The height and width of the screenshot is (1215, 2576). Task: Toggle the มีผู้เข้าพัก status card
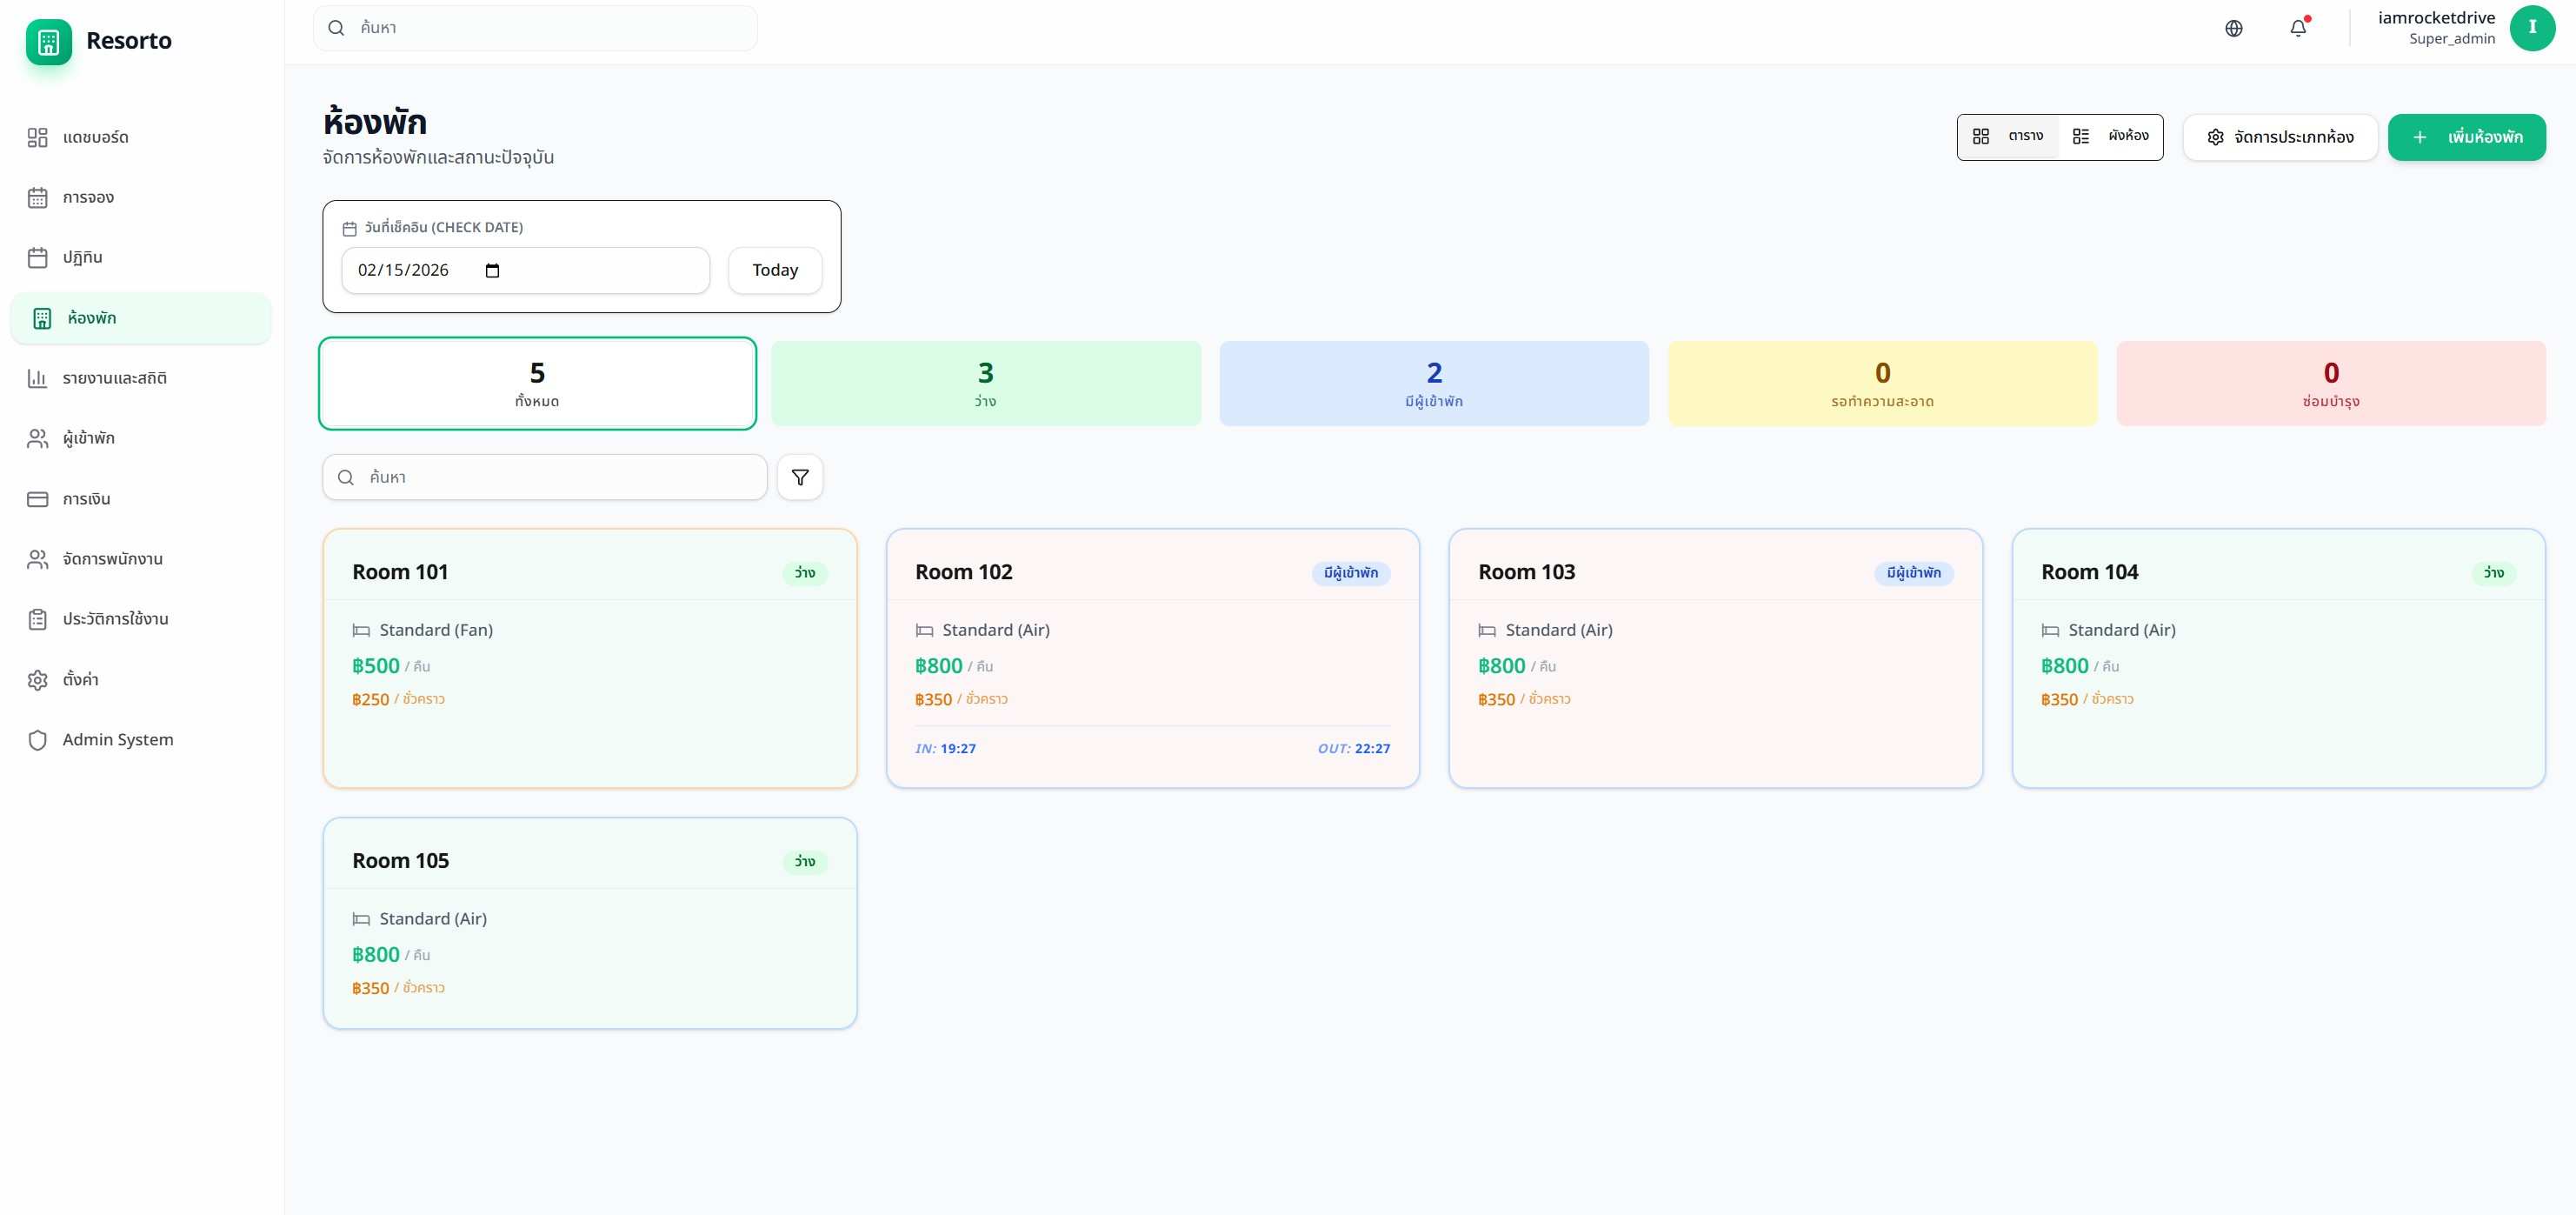(x=1433, y=383)
